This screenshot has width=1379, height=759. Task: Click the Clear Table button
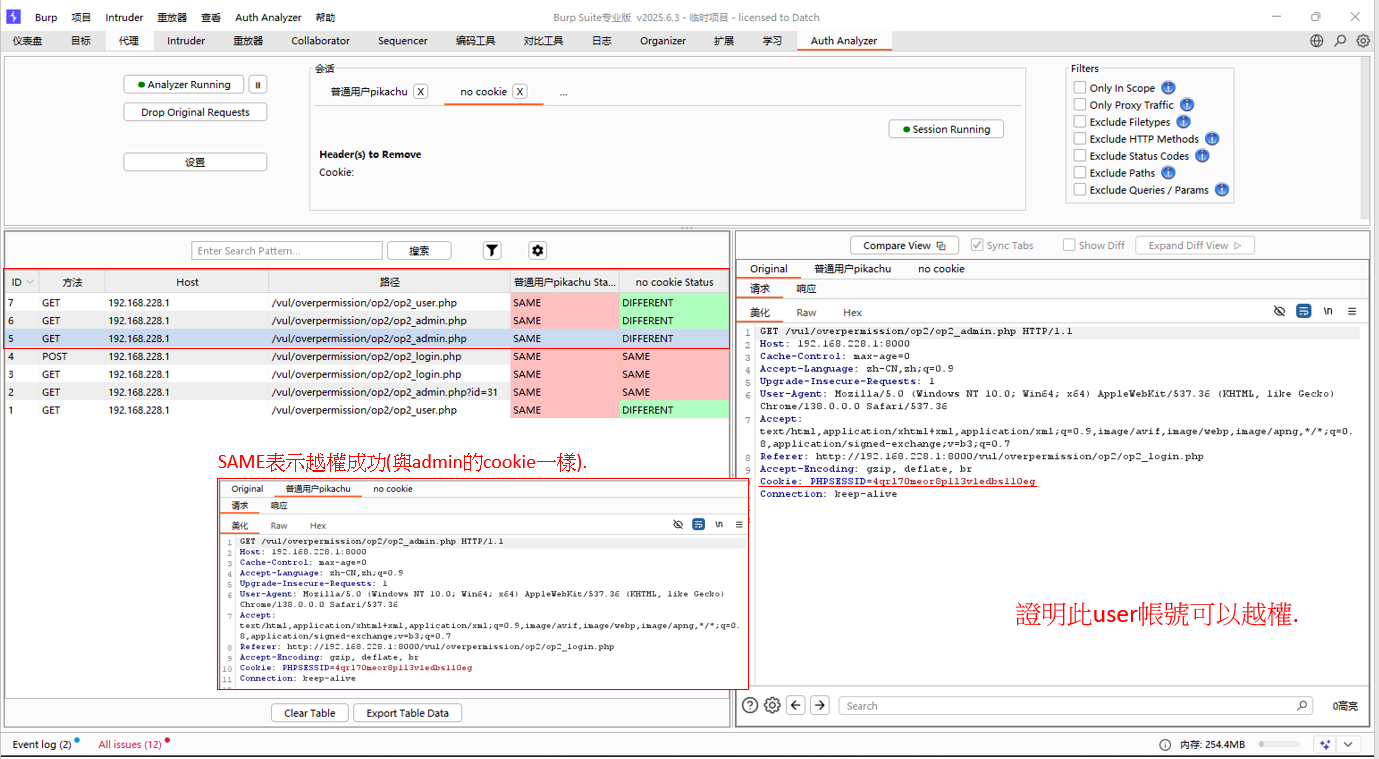click(x=310, y=713)
